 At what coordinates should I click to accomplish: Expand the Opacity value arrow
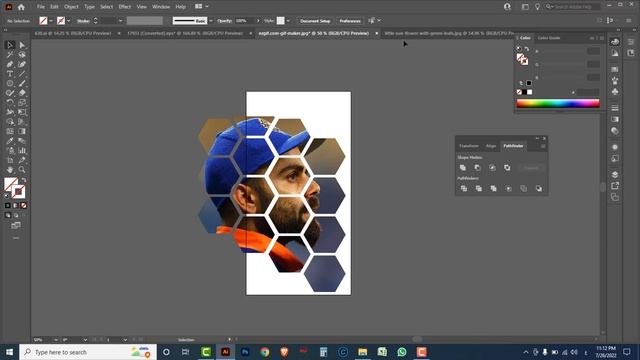pyautogui.click(x=258, y=21)
